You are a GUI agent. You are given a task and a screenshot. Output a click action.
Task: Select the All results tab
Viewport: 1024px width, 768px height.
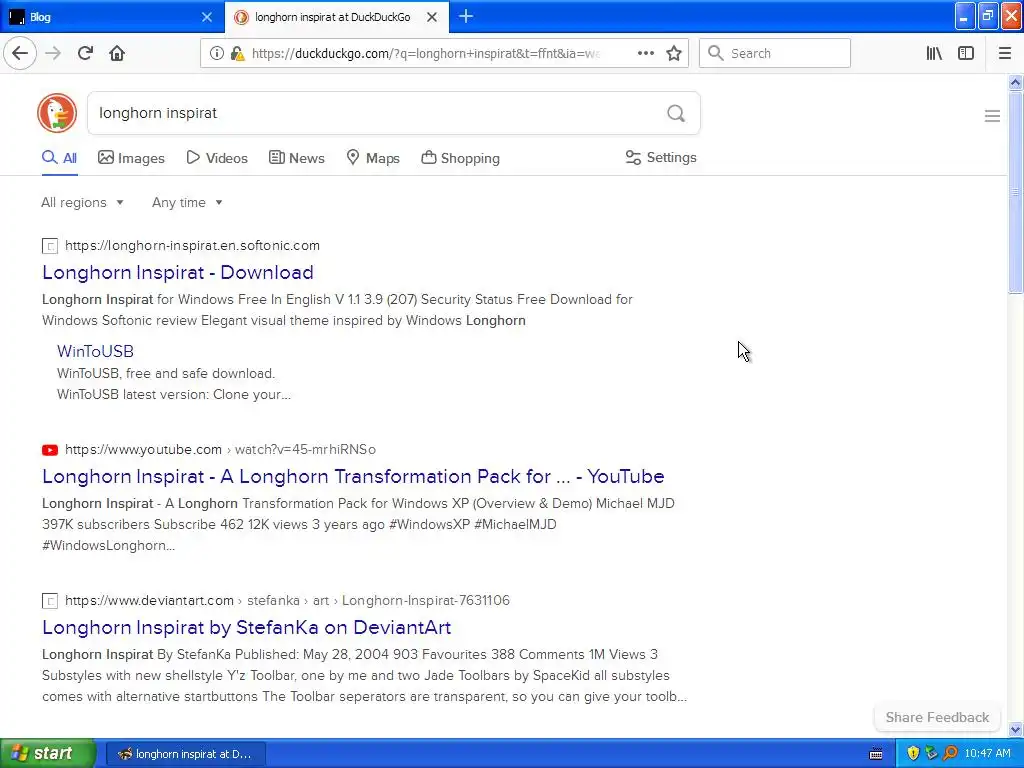(x=59, y=158)
